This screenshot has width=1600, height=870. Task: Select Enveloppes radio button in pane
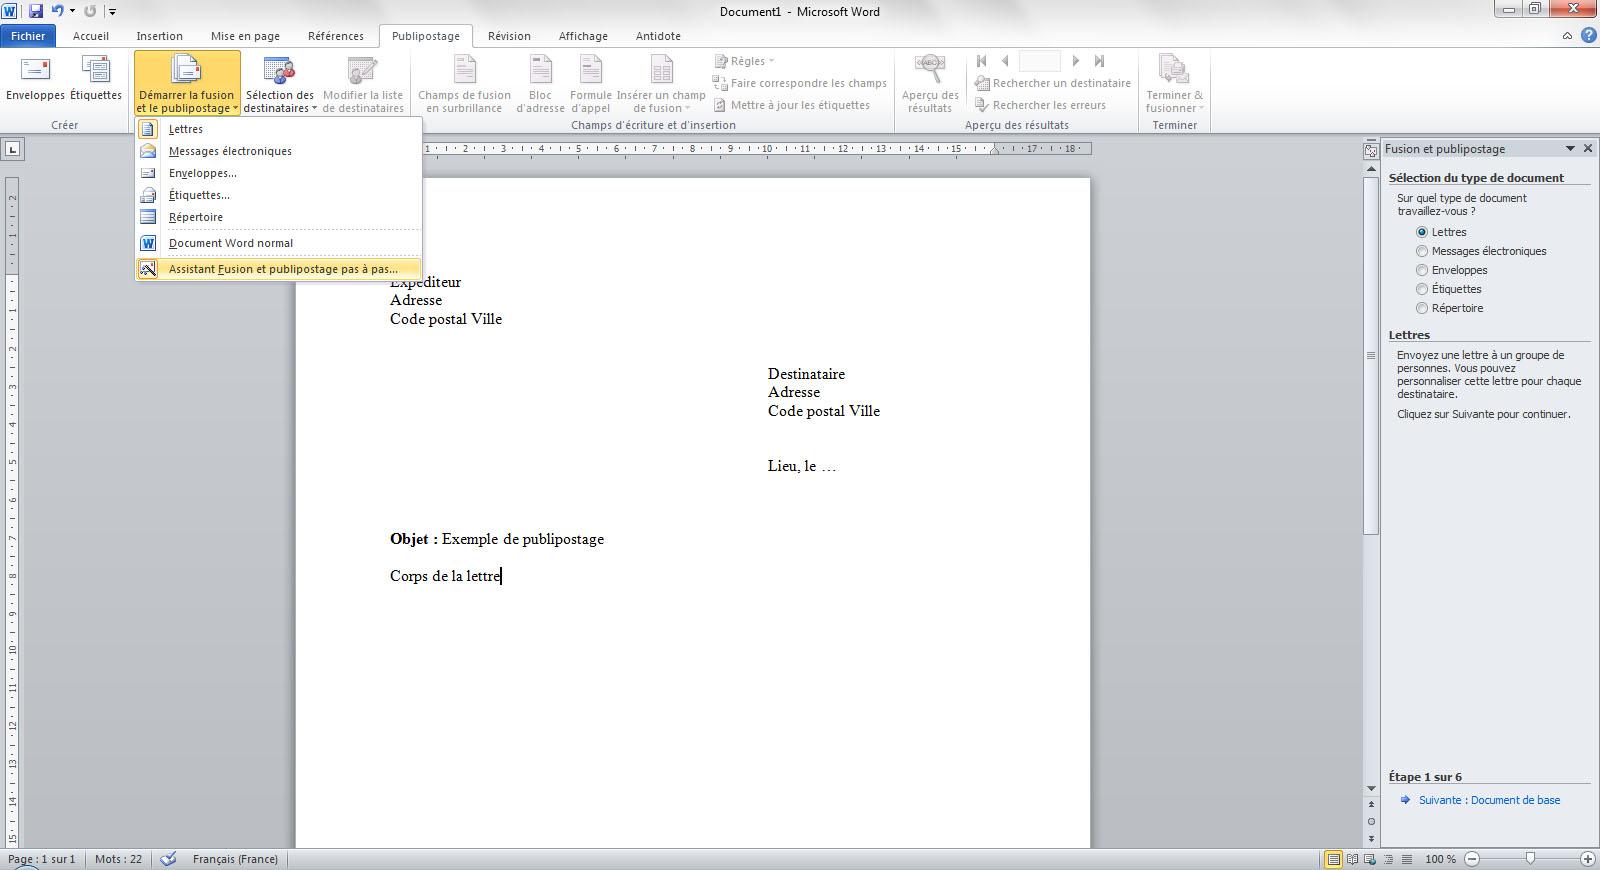(x=1421, y=270)
